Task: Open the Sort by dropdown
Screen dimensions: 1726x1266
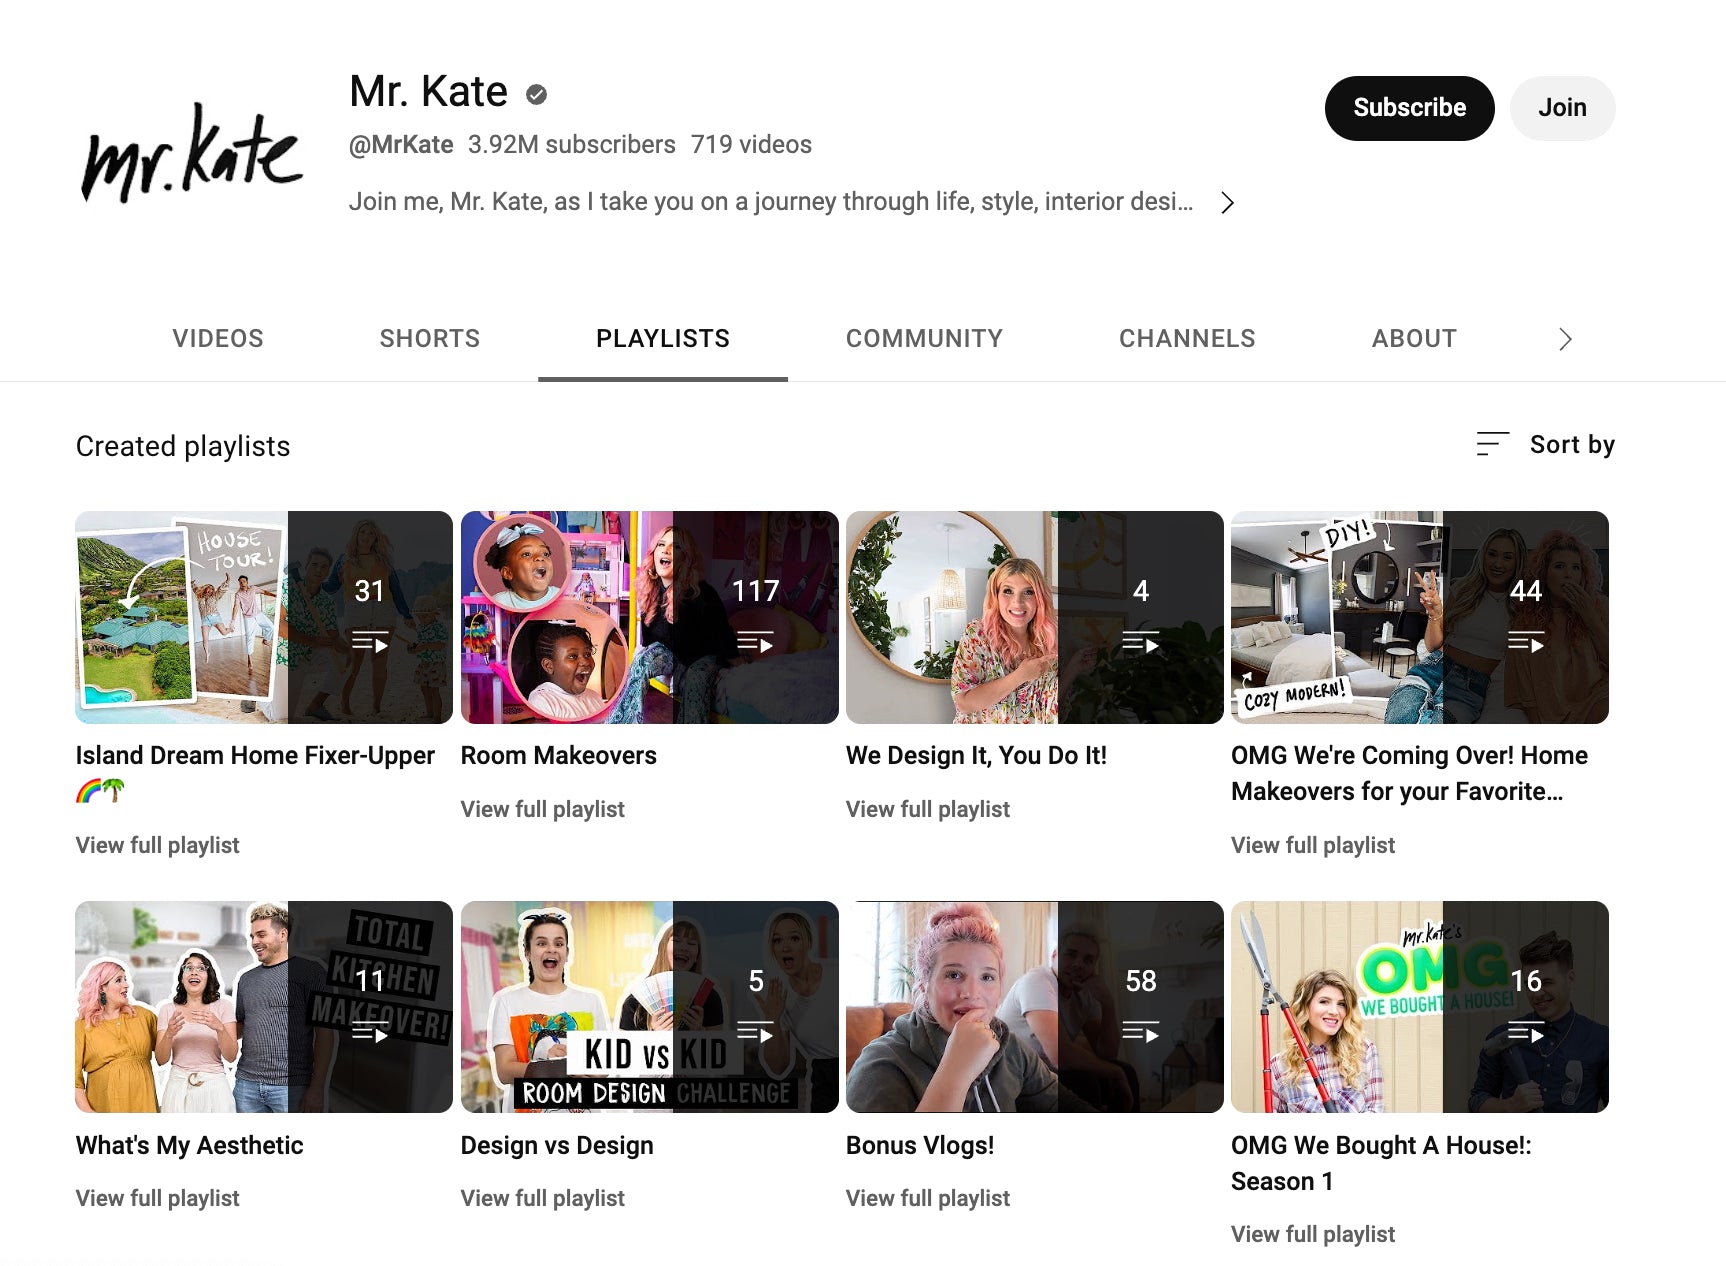Action: click(1545, 444)
